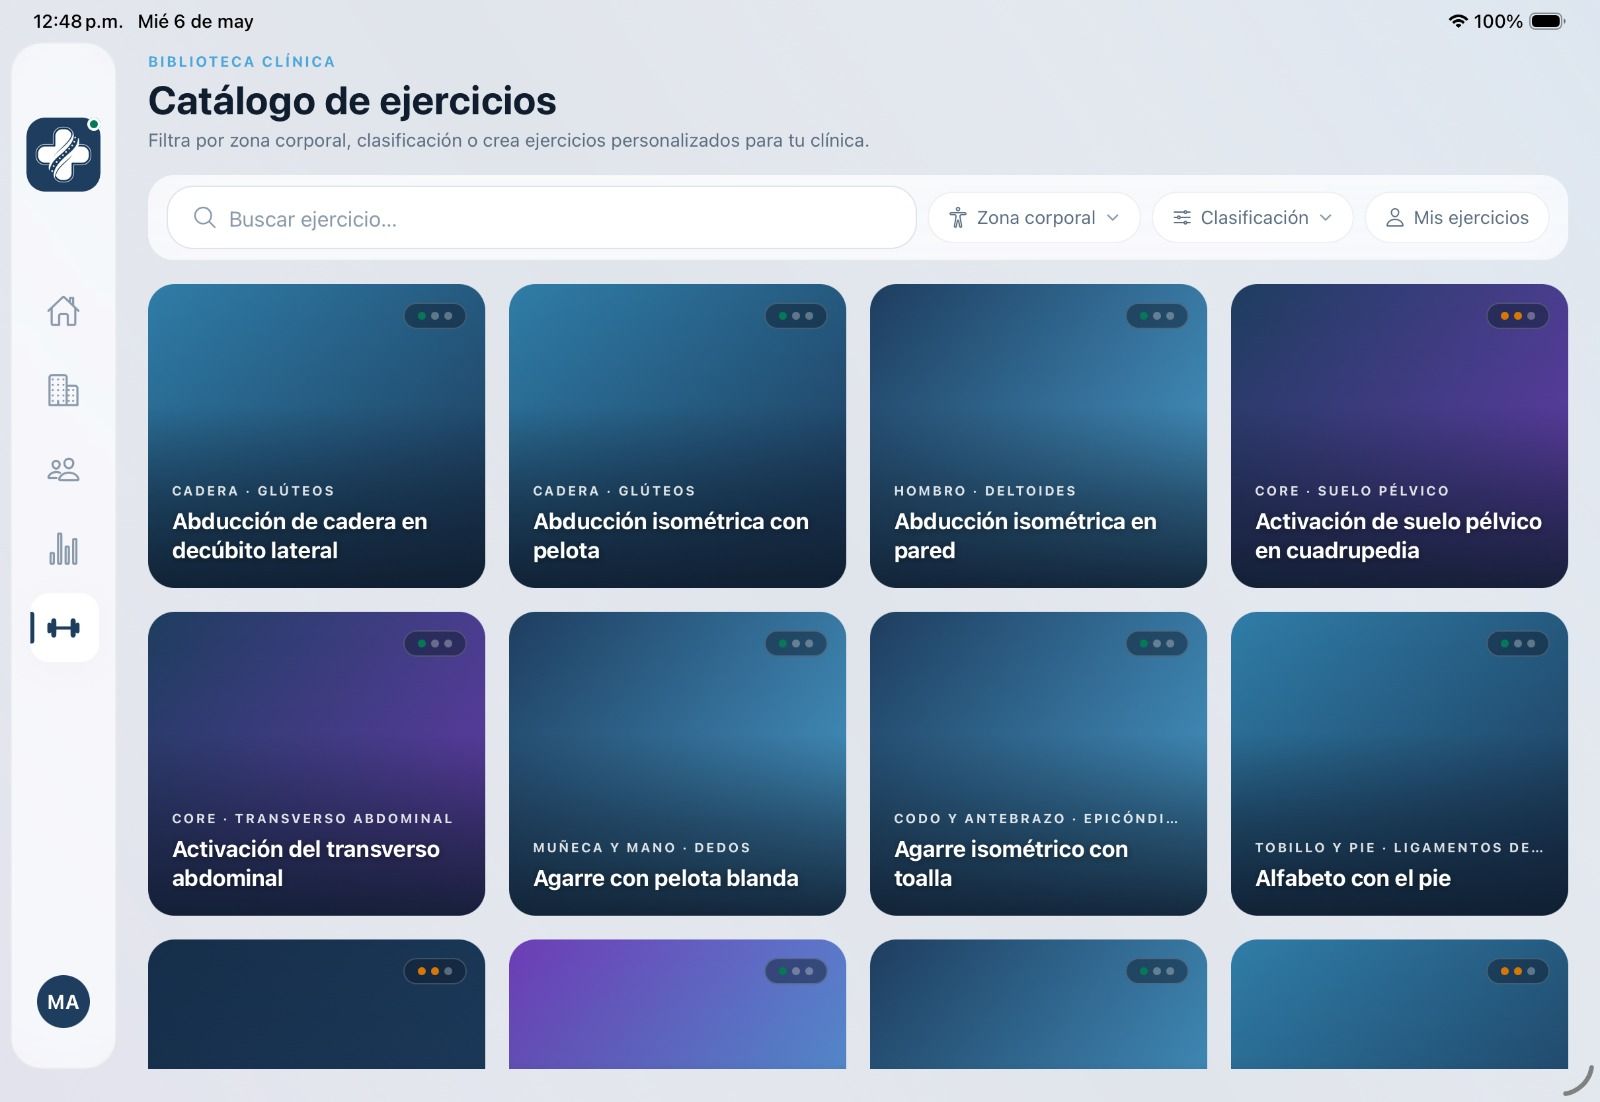Open Agarre con pelota blanda card
Viewport: 1600px width, 1102px height.
point(677,764)
